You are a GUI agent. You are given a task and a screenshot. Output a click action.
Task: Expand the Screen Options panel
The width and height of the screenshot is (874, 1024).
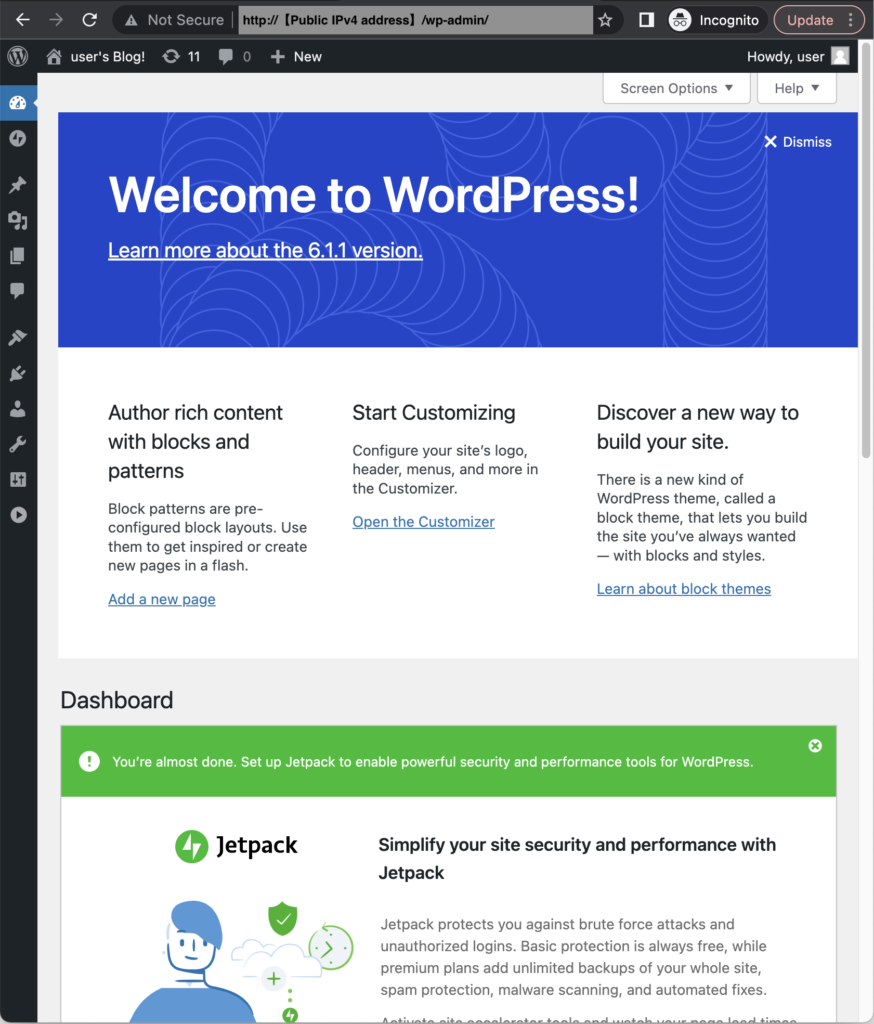(x=676, y=88)
